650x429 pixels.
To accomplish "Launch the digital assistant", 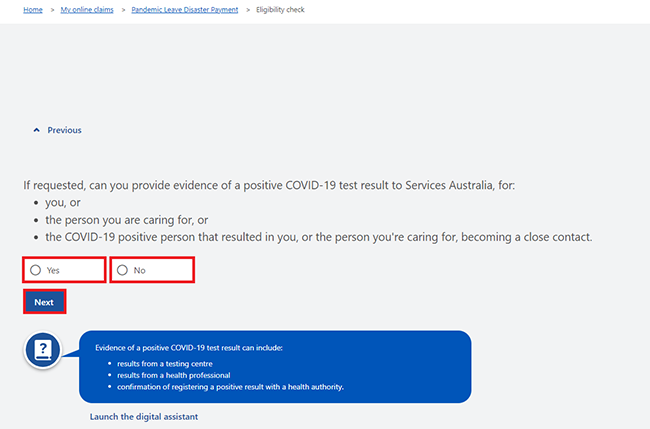I will tap(144, 416).
